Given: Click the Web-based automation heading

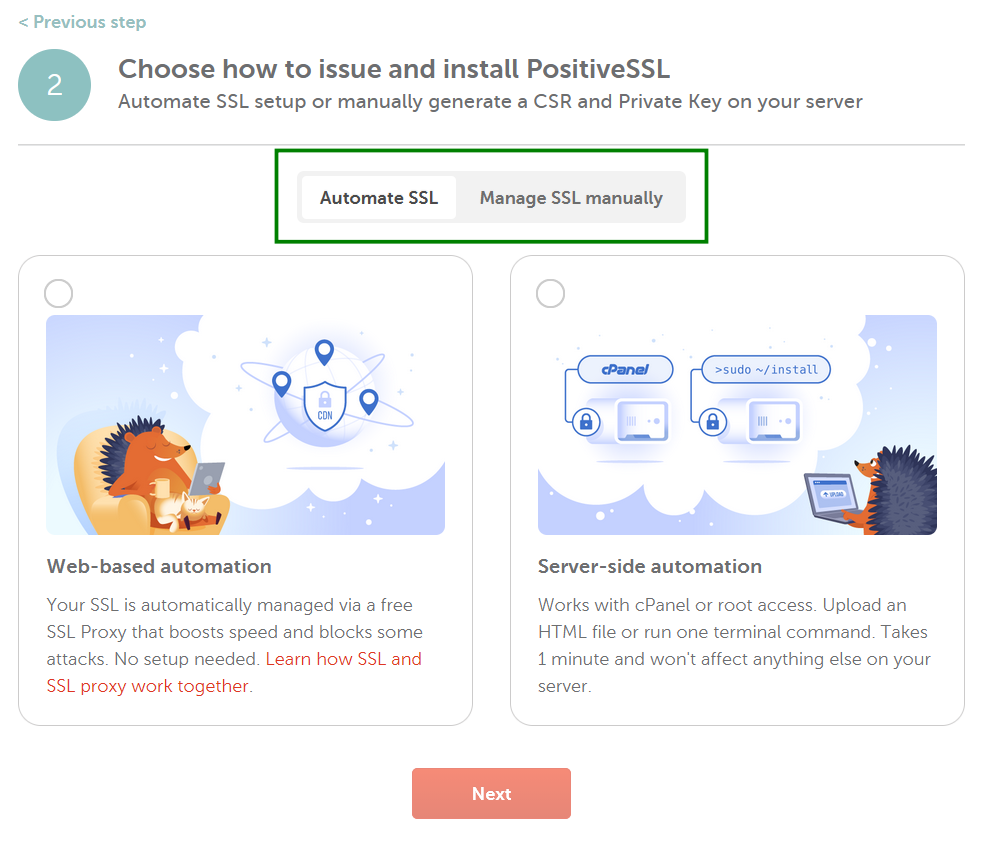Looking at the screenshot, I should click(159, 566).
